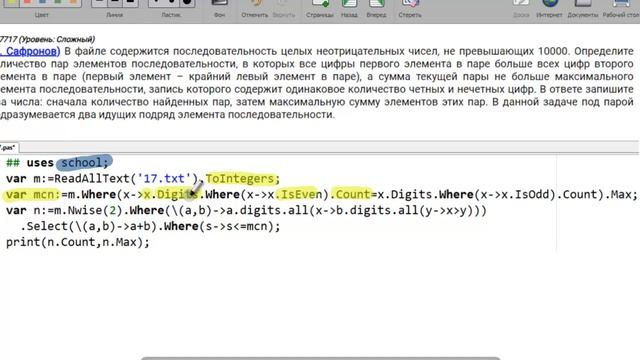The image size is (640, 360).
Task: Click the 'Уровень: Сложный' heading text
Action: coord(57,39)
